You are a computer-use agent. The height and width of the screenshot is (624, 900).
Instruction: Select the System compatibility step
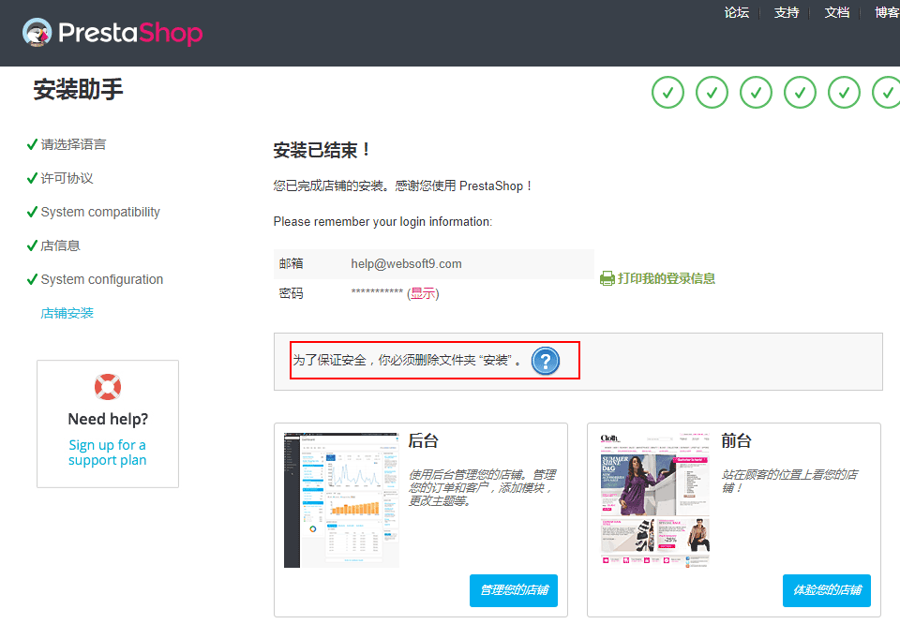pos(100,212)
